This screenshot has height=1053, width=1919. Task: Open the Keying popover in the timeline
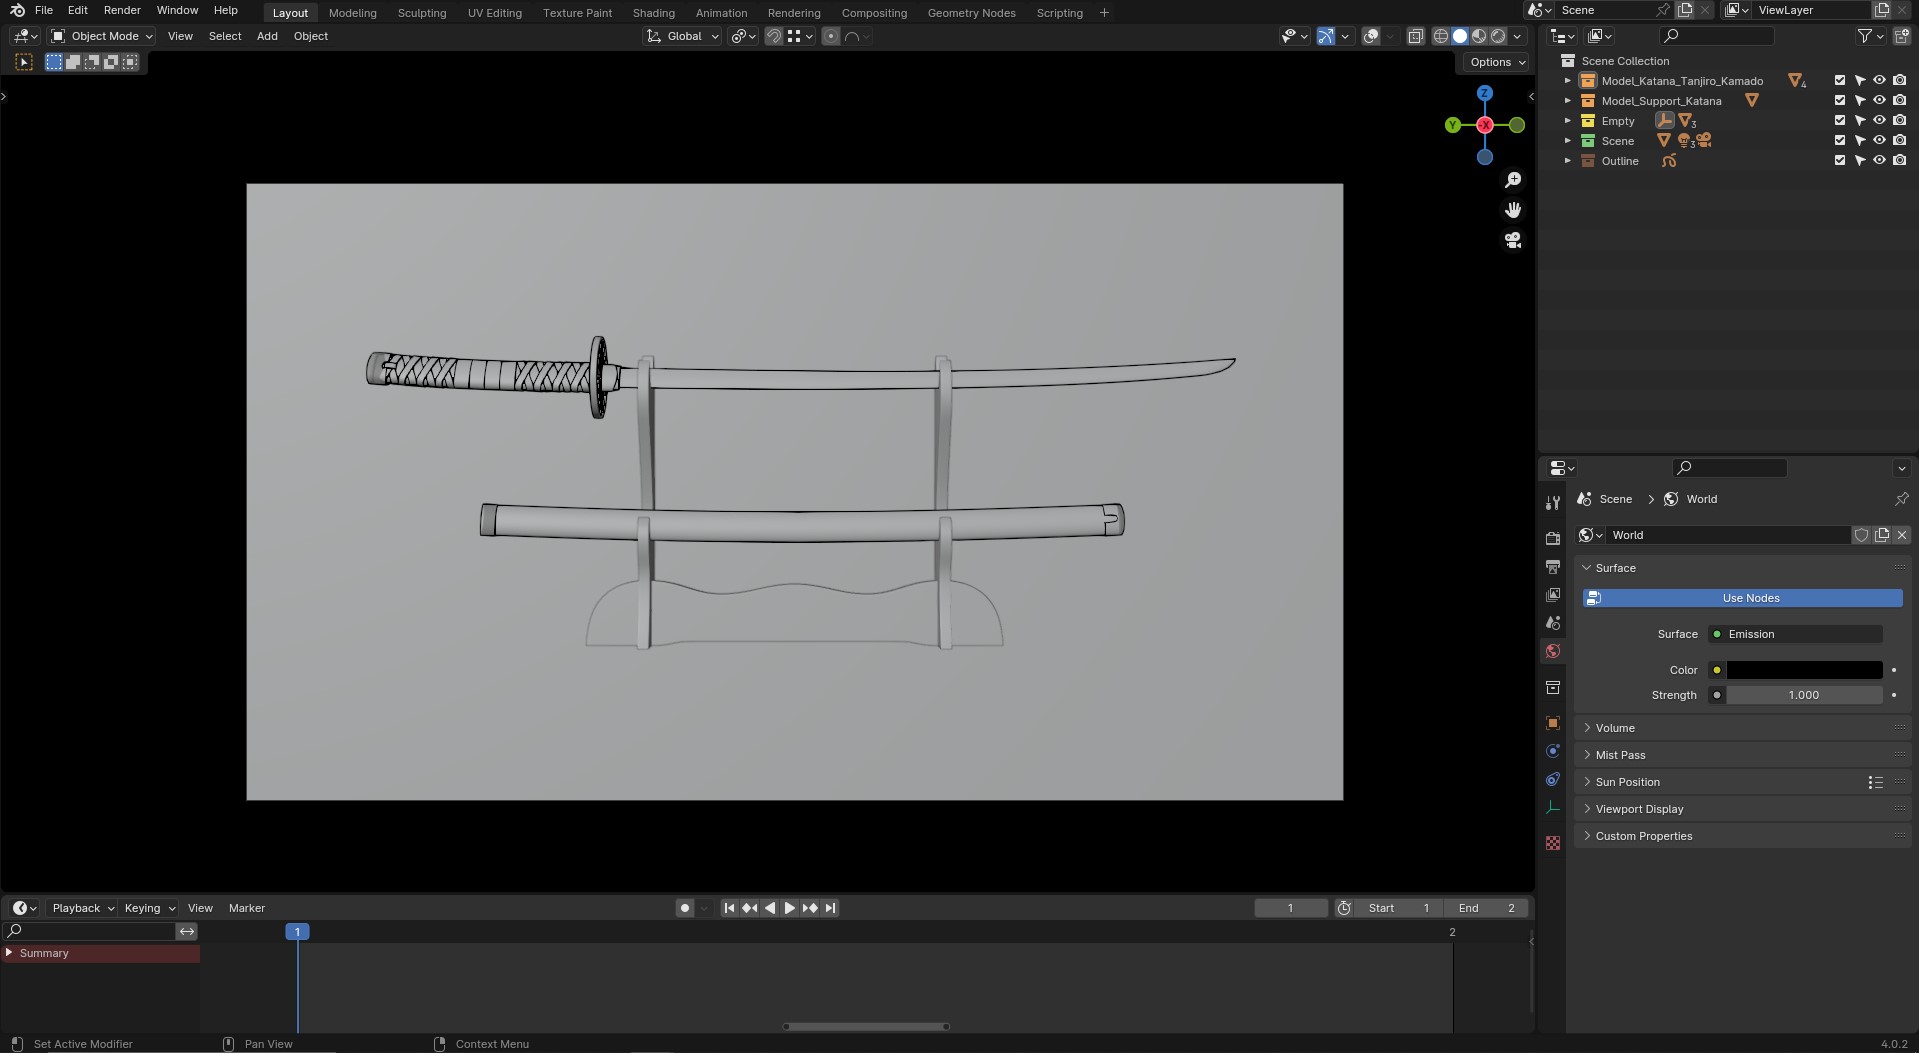pyautogui.click(x=148, y=908)
